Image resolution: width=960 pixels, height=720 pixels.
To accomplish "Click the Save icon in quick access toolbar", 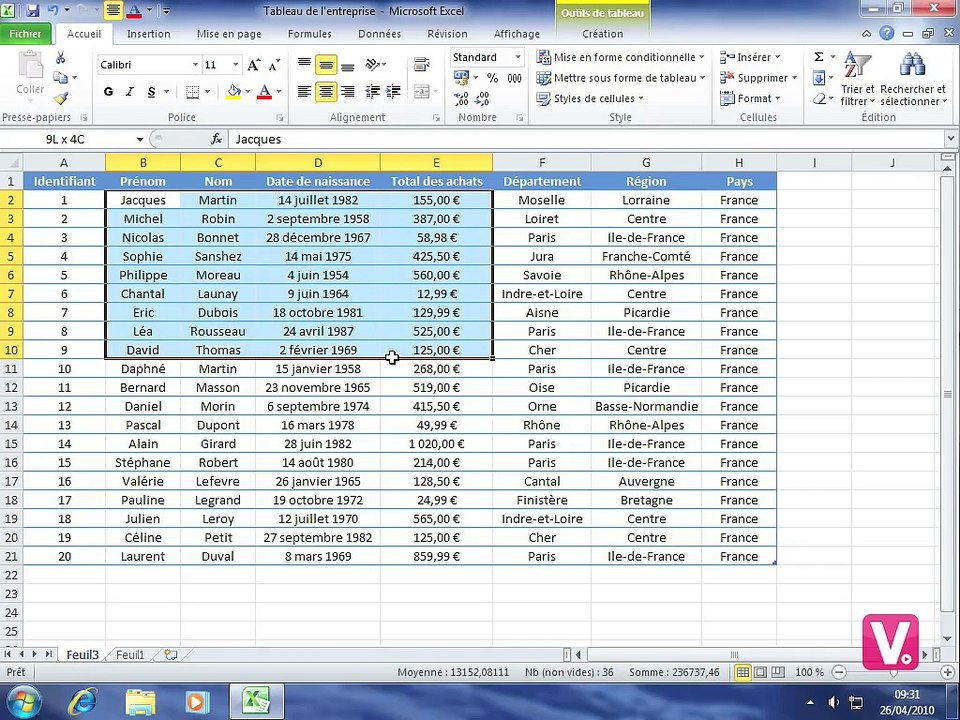I will [32, 10].
